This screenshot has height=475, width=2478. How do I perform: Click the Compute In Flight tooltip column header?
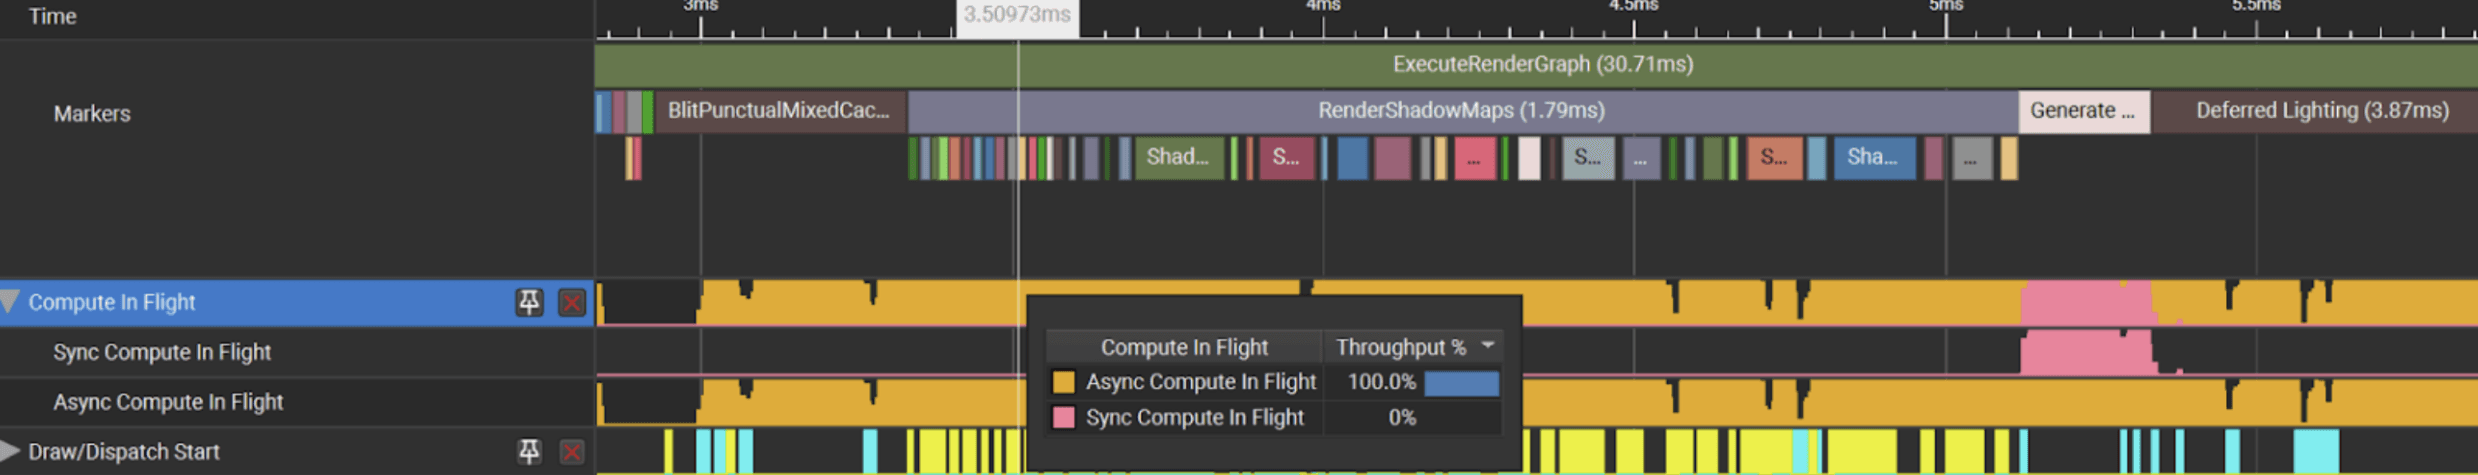(1184, 347)
